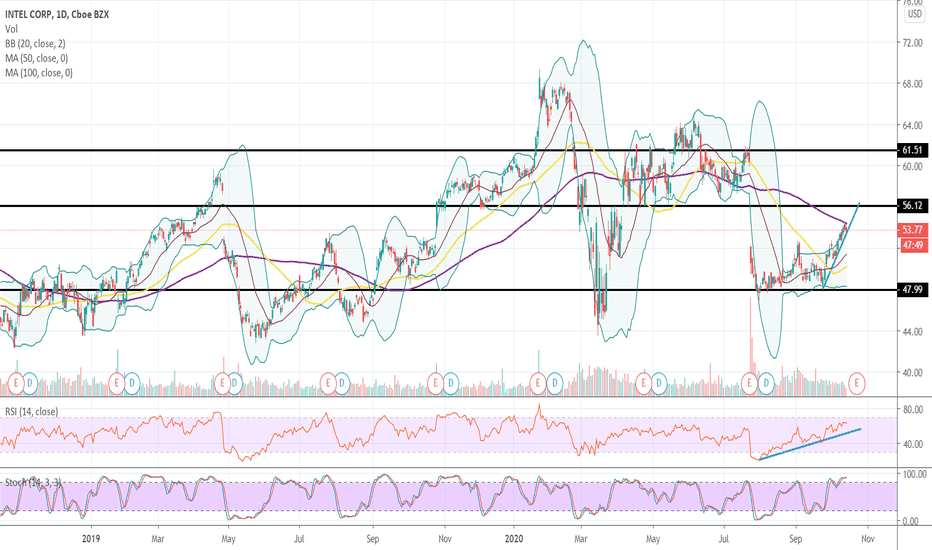This screenshot has width=932, height=550.
Task: Open the earnings marker just before May 2019
Action: (222, 384)
